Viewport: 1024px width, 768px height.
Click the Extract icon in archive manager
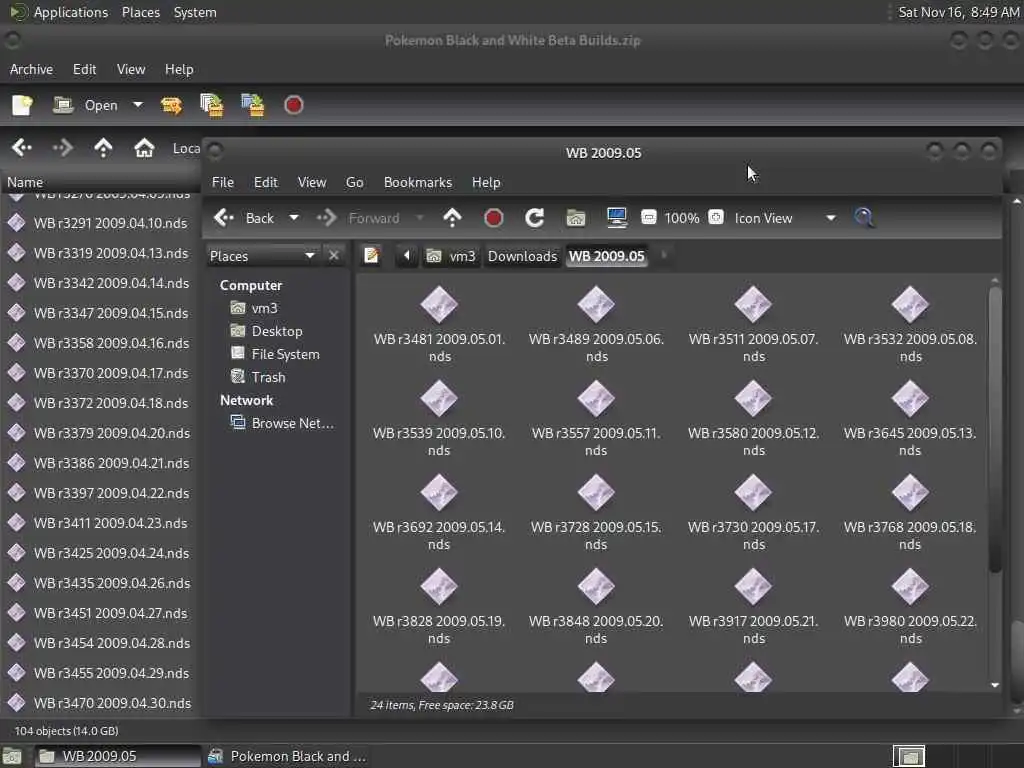[x=171, y=105]
